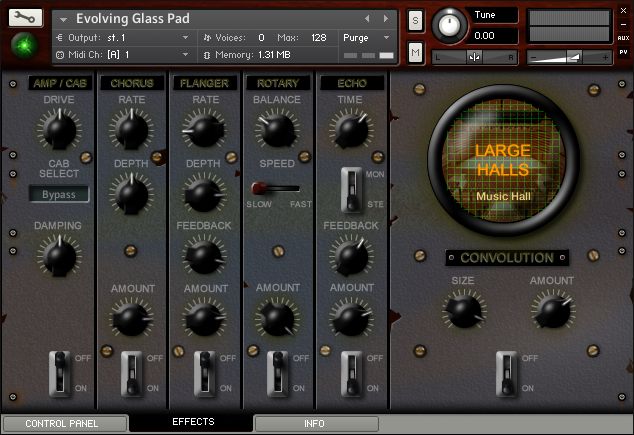Click the instrument volume slider

tap(569, 57)
